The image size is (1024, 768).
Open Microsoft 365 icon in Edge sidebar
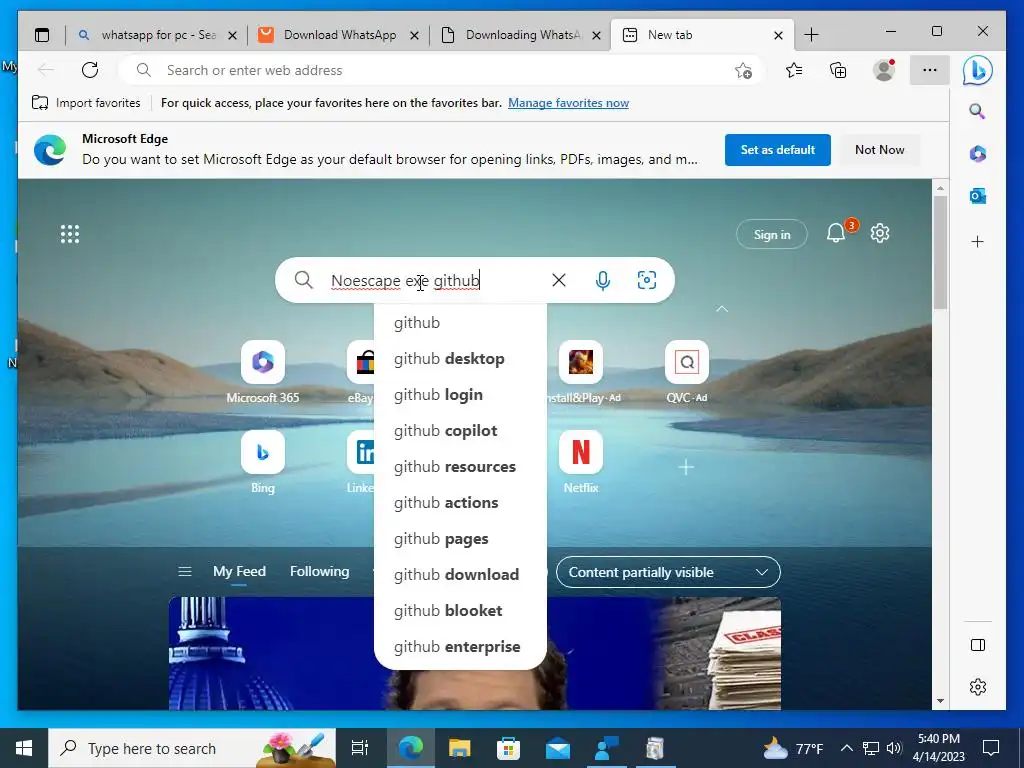click(978, 153)
